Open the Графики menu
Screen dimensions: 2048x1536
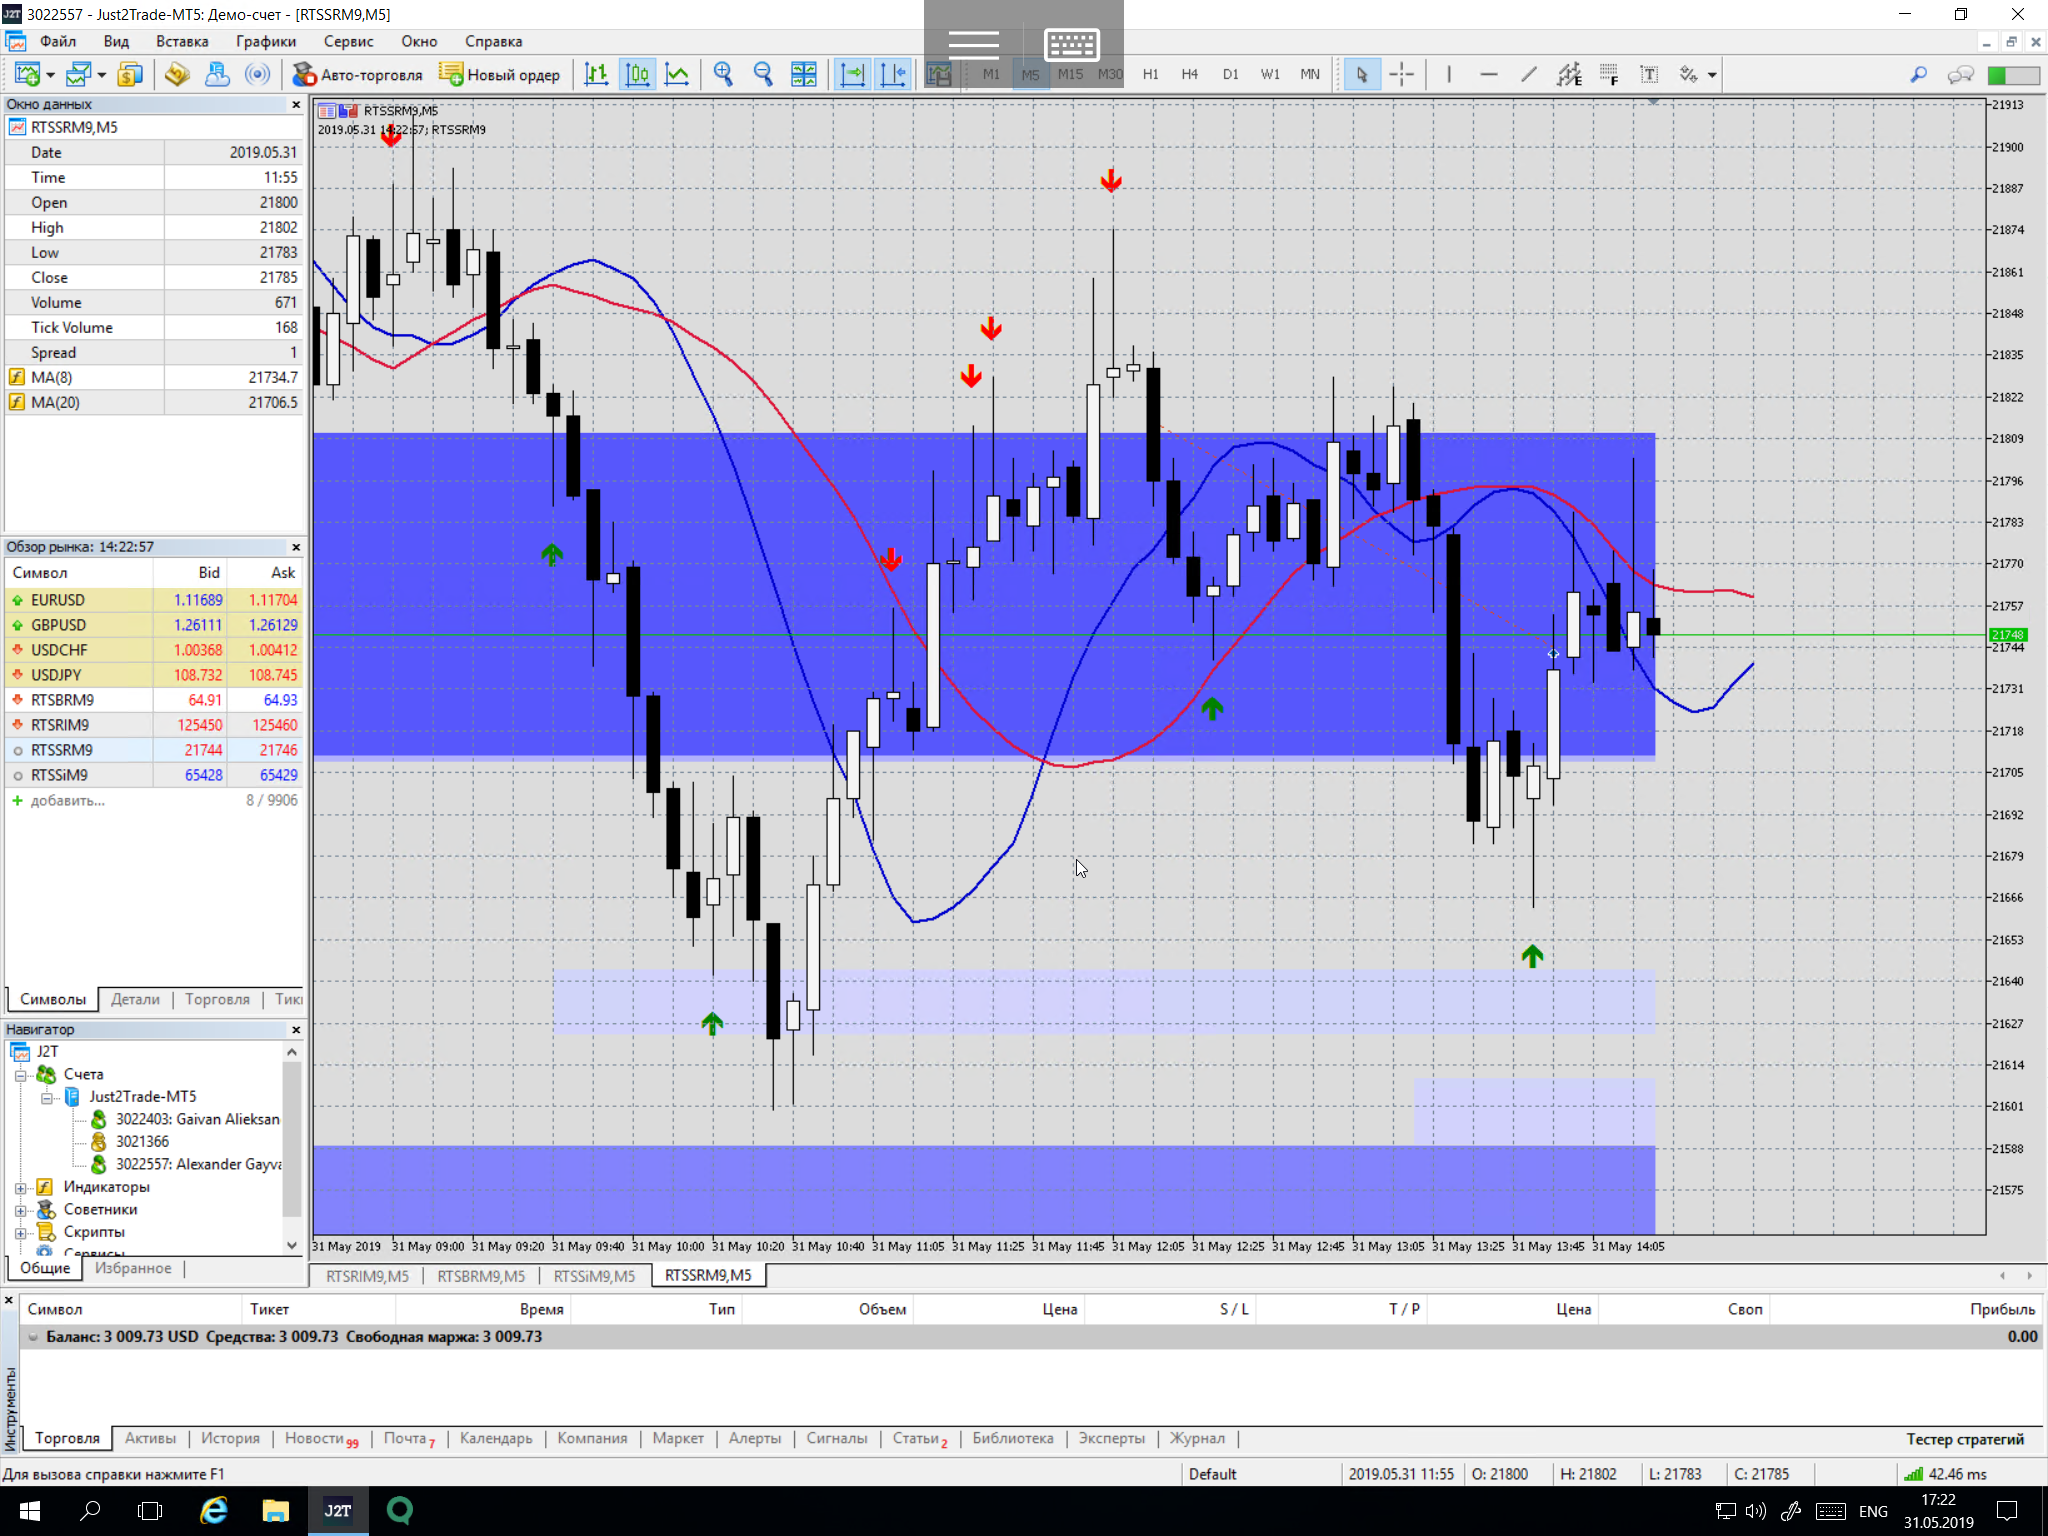point(265,41)
